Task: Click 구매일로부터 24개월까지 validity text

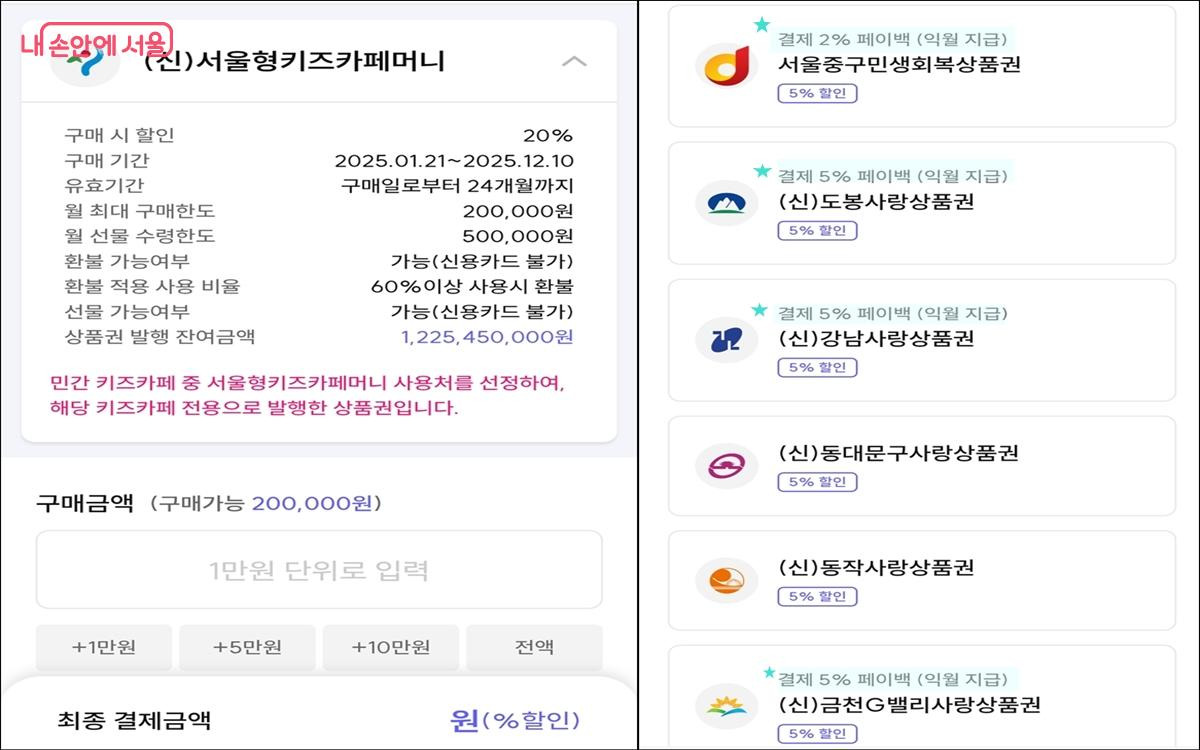Action: click(457, 186)
